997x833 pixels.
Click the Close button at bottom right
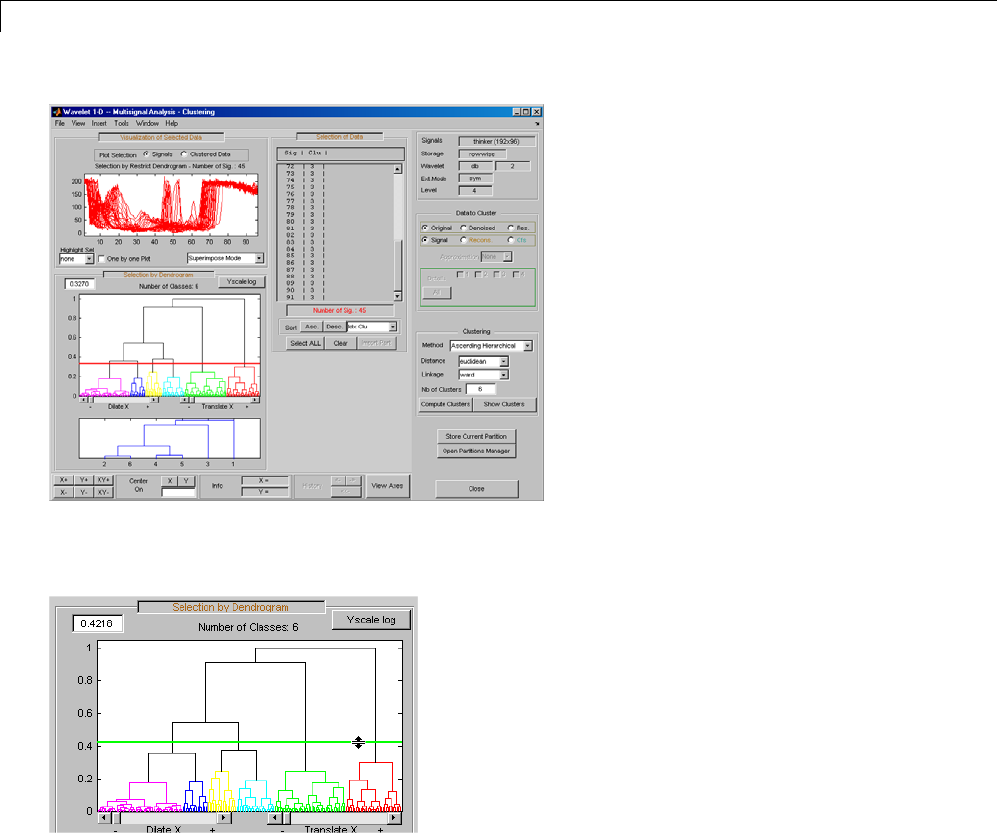pyautogui.click(x=477, y=489)
